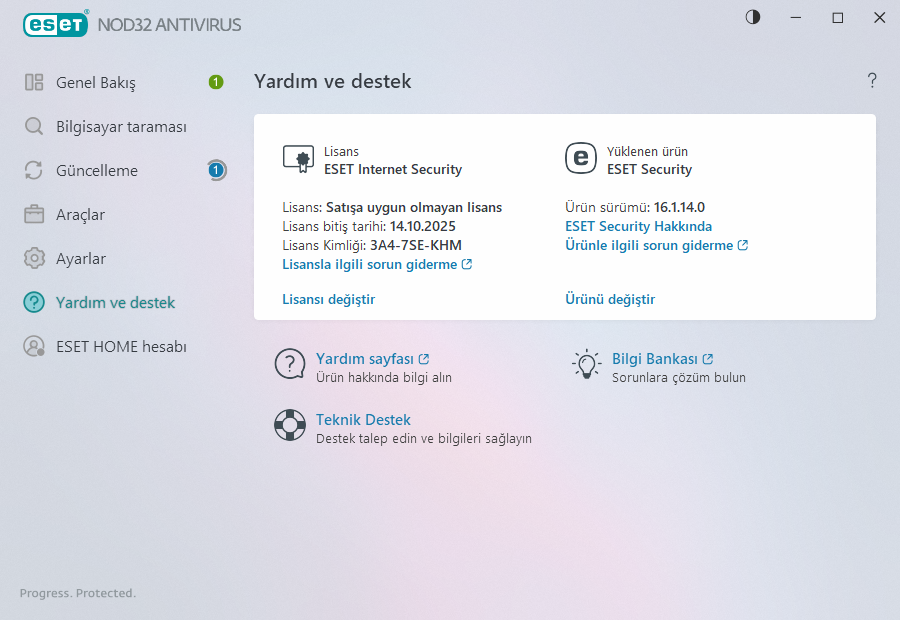Click the Güncelleme refresh arrows icon
900x620 pixels.
tap(34, 170)
